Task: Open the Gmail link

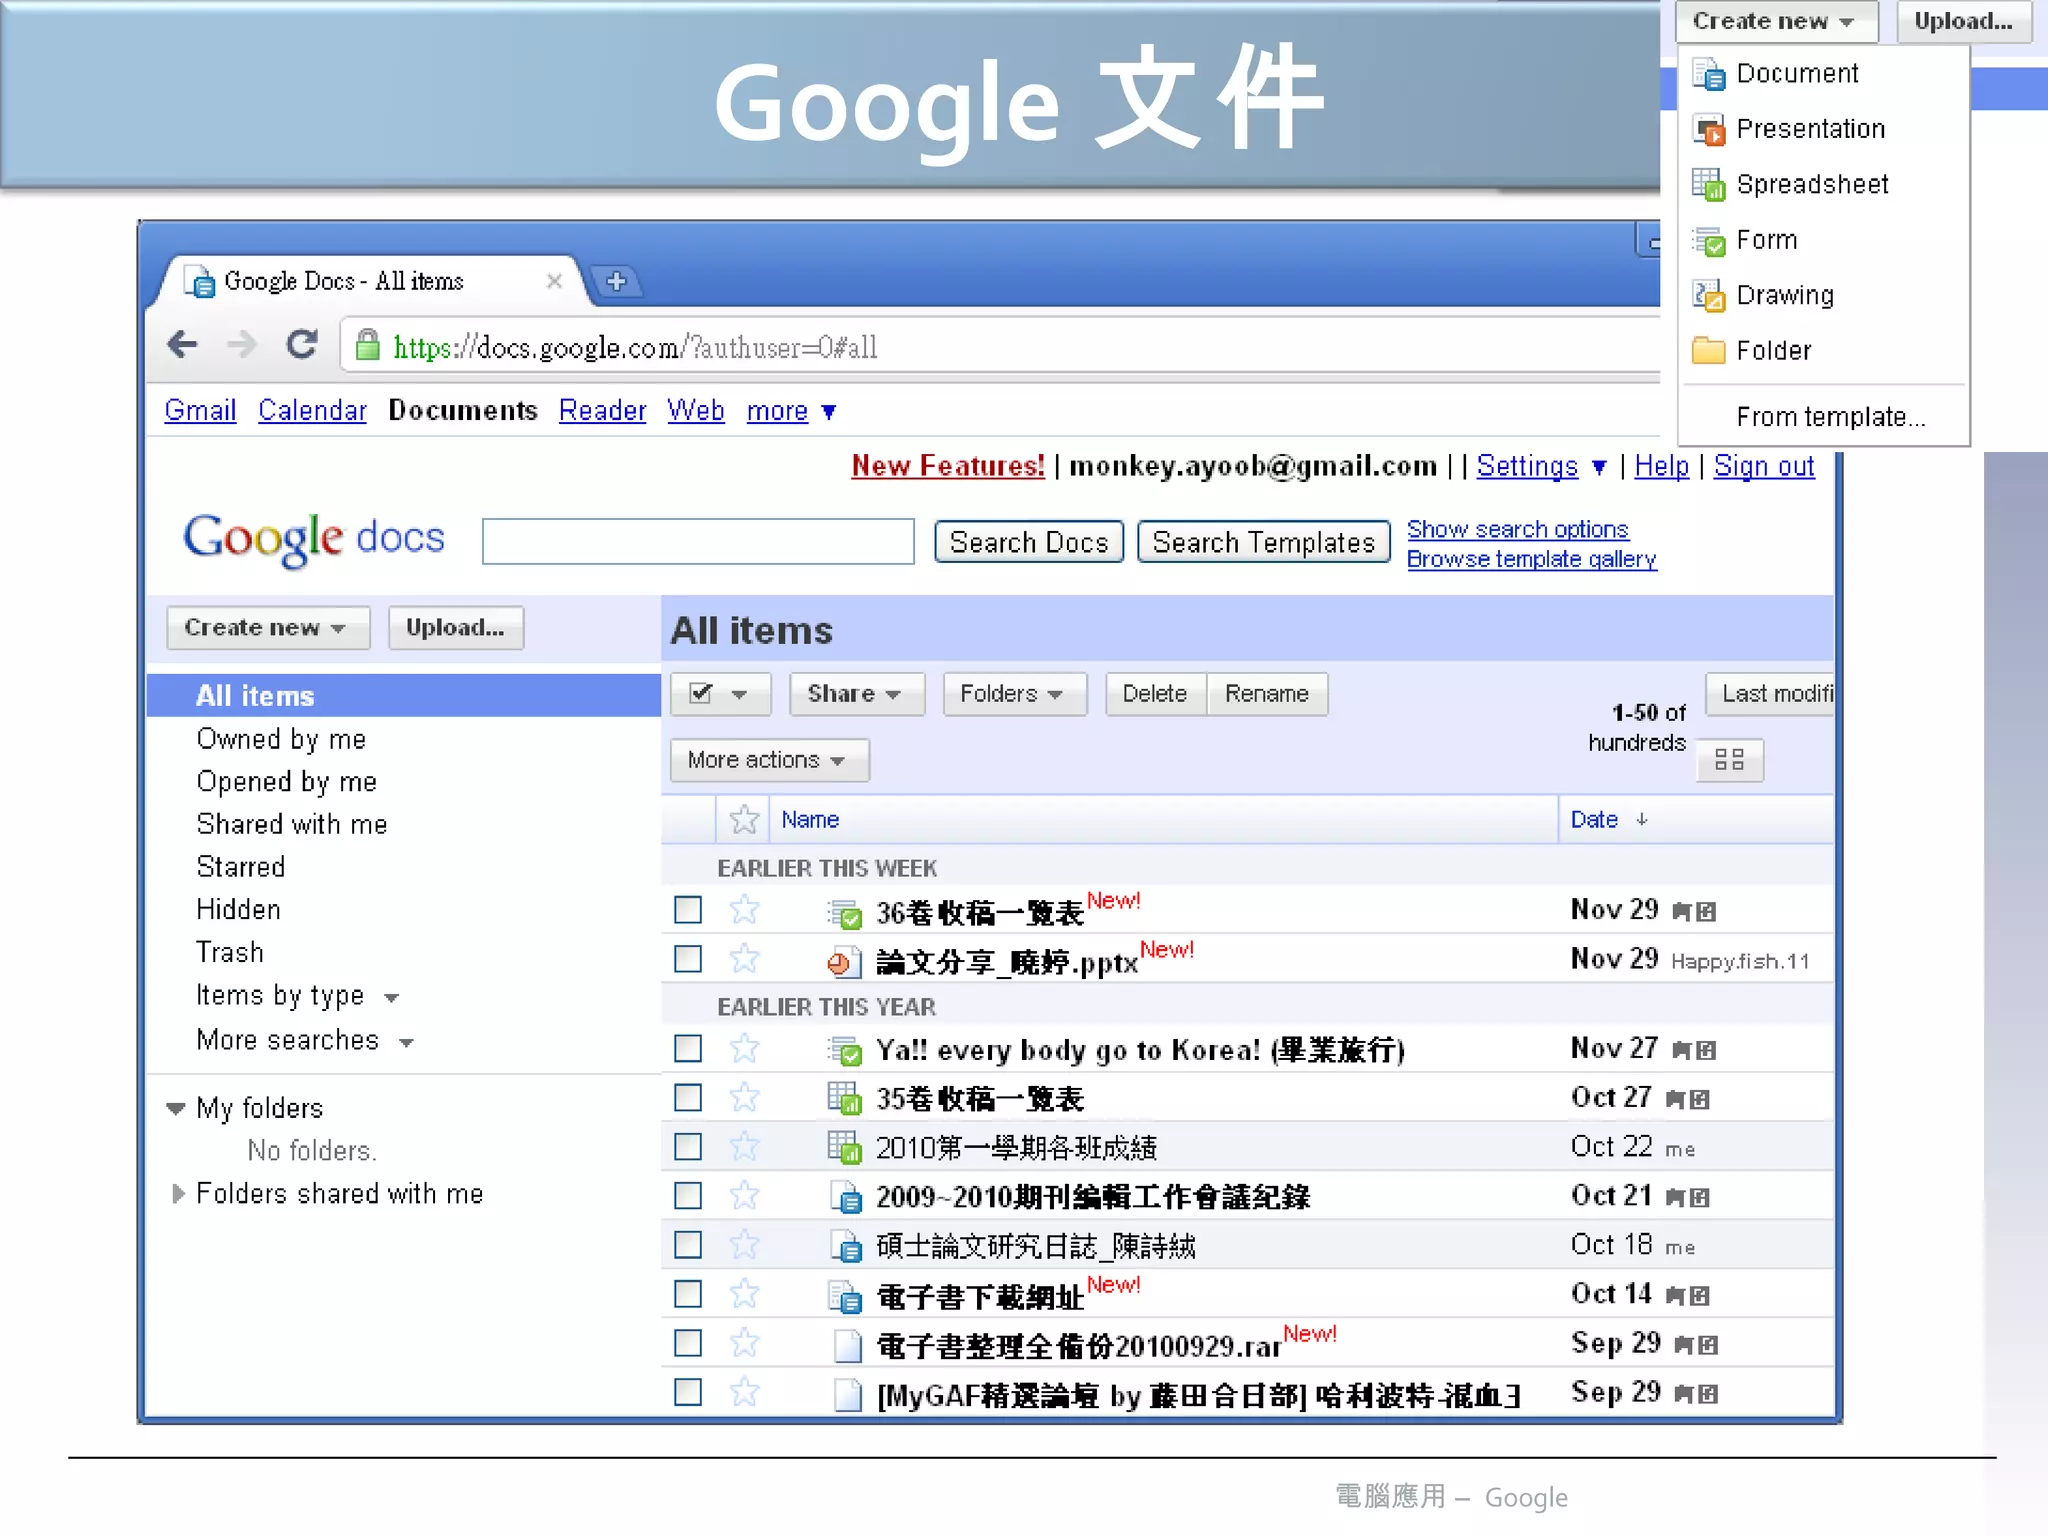Action: tap(200, 410)
